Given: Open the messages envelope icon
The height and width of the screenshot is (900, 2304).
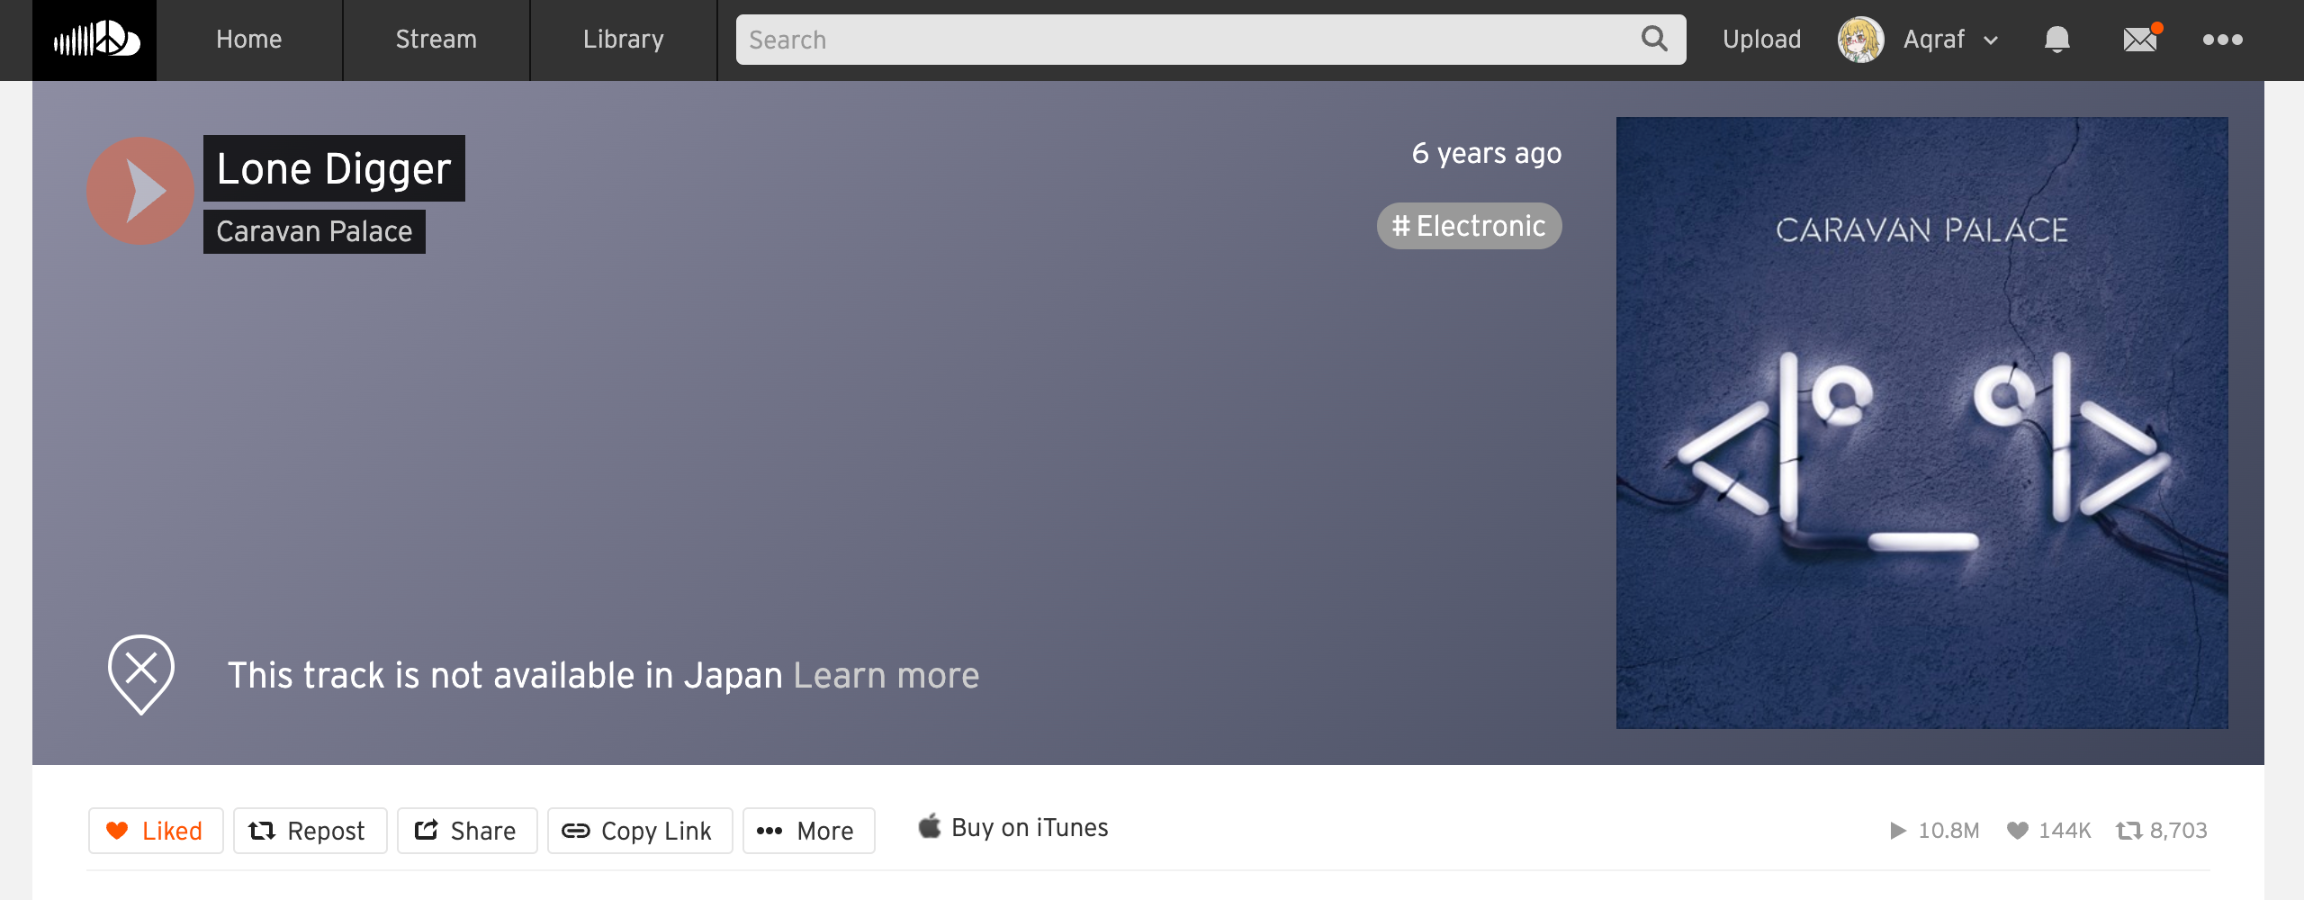Looking at the screenshot, I should click(2139, 39).
